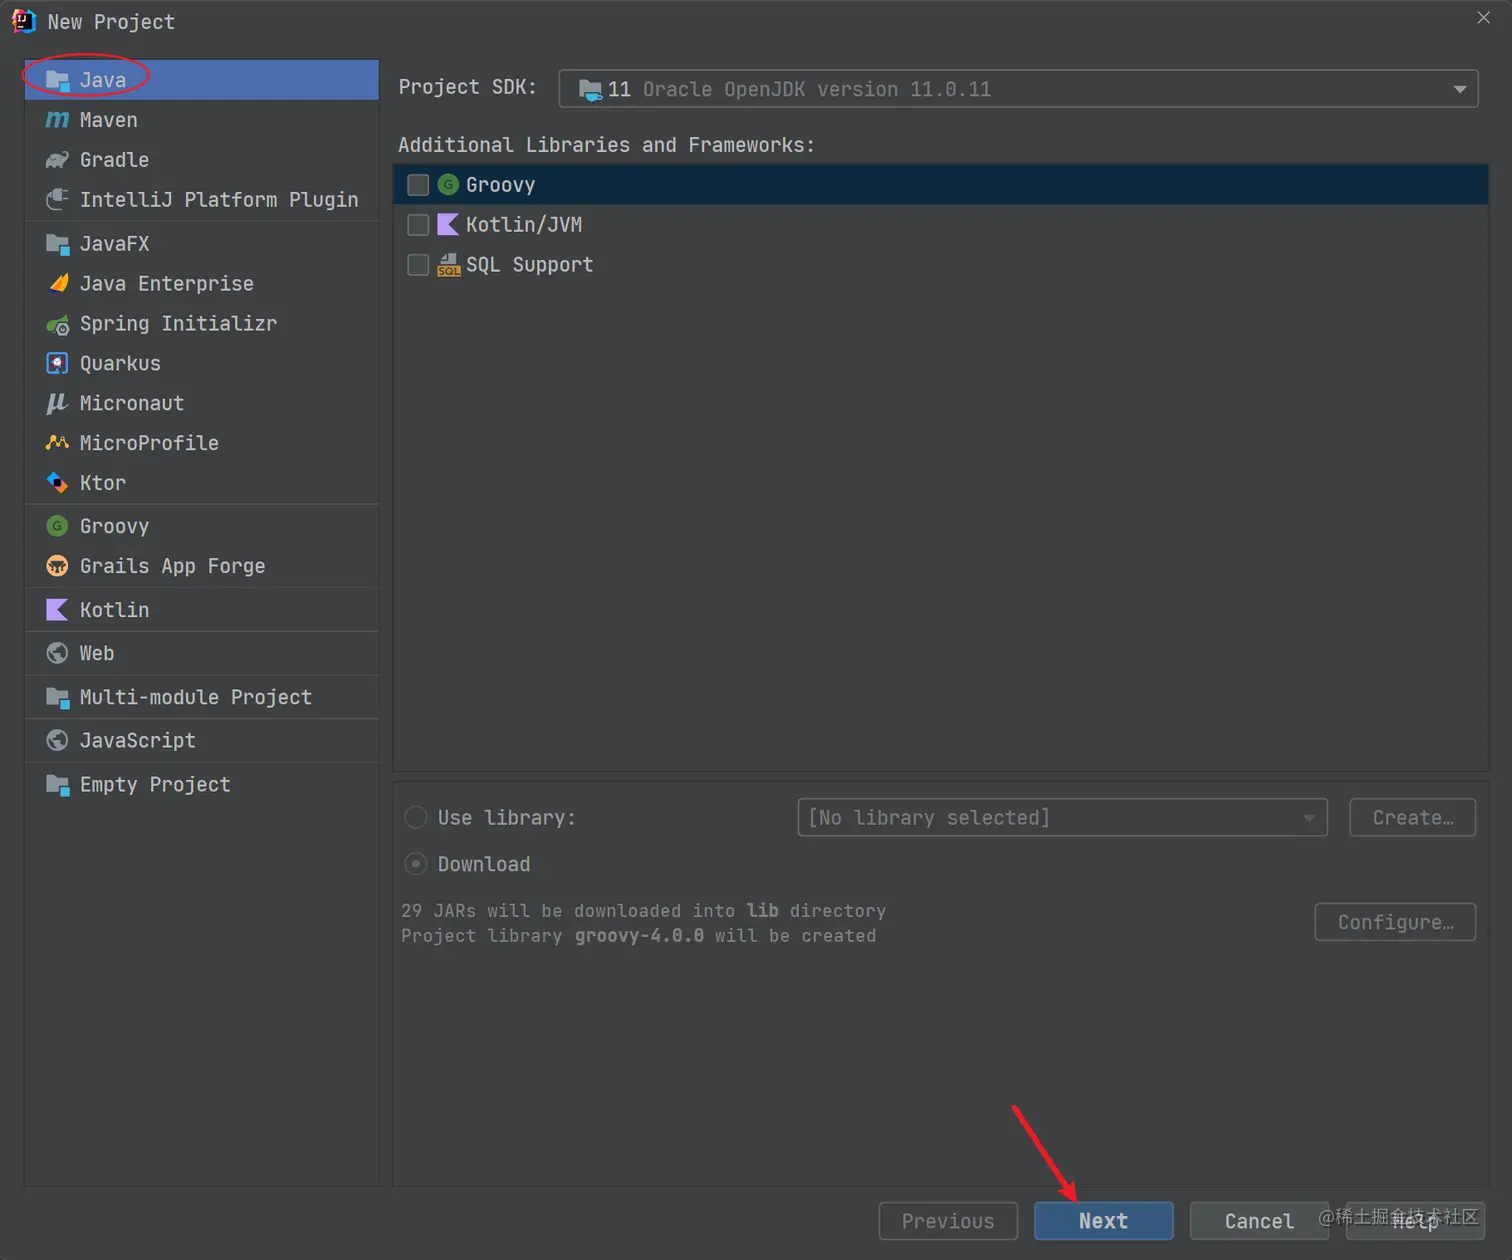Choose Maven project type

point(202,120)
